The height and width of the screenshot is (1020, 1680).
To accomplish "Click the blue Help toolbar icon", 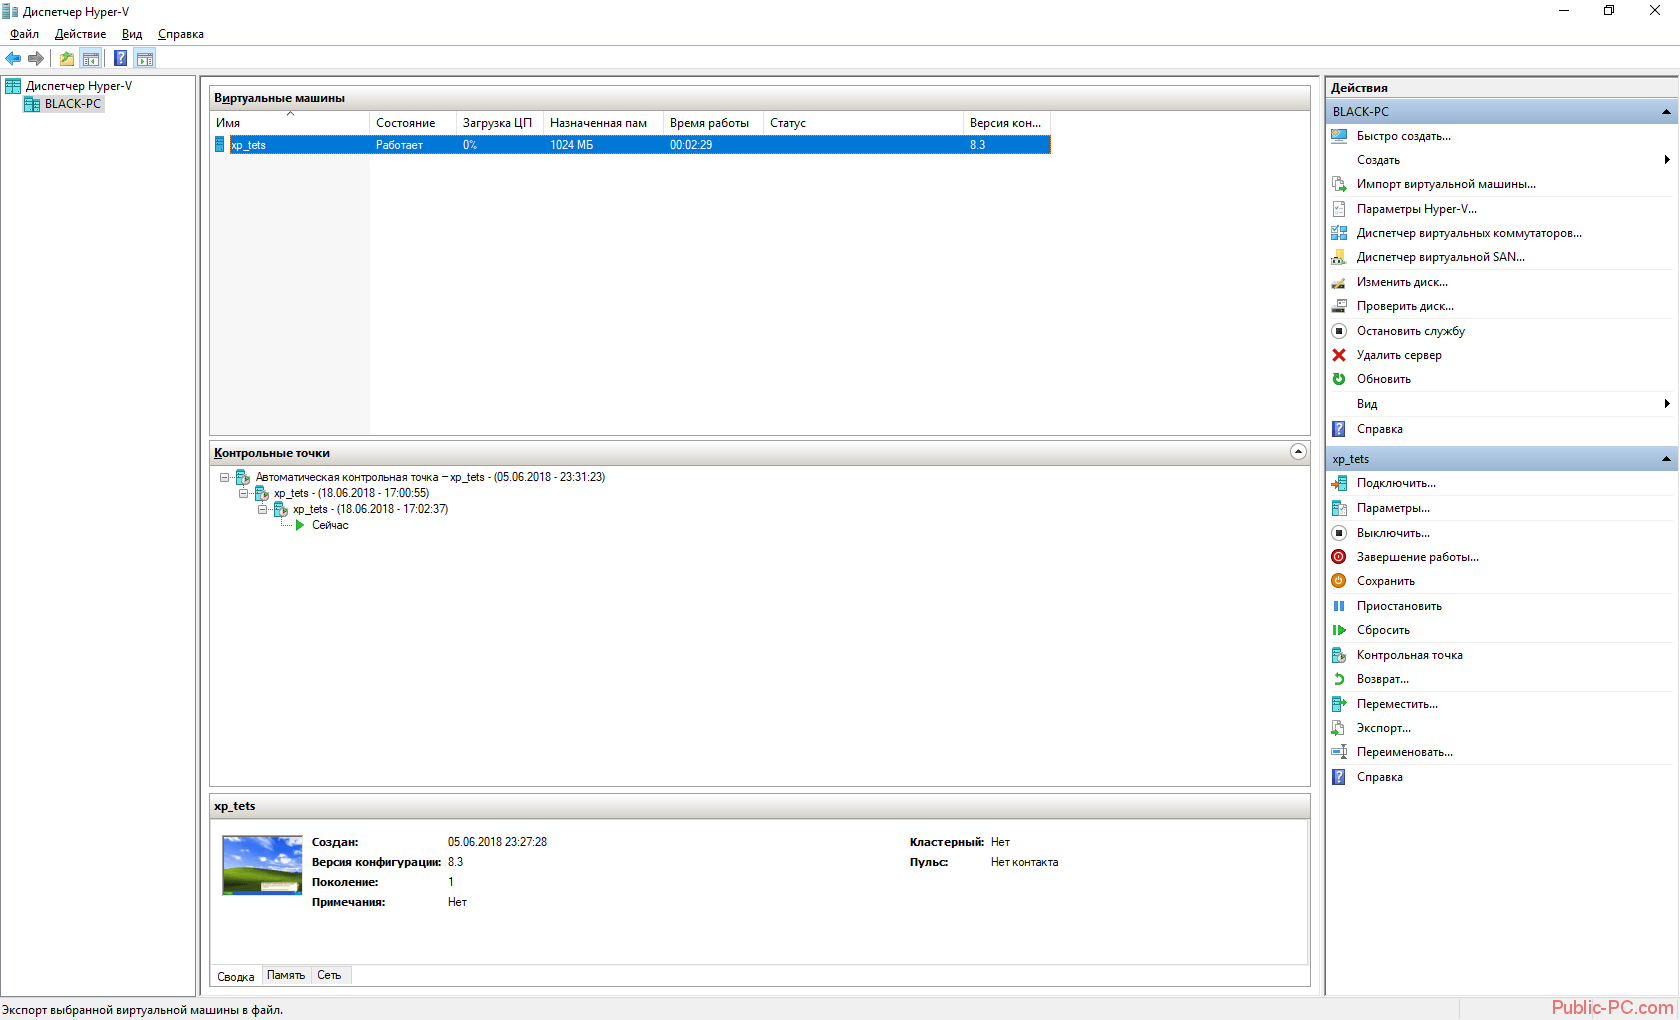I will click(120, 58).
